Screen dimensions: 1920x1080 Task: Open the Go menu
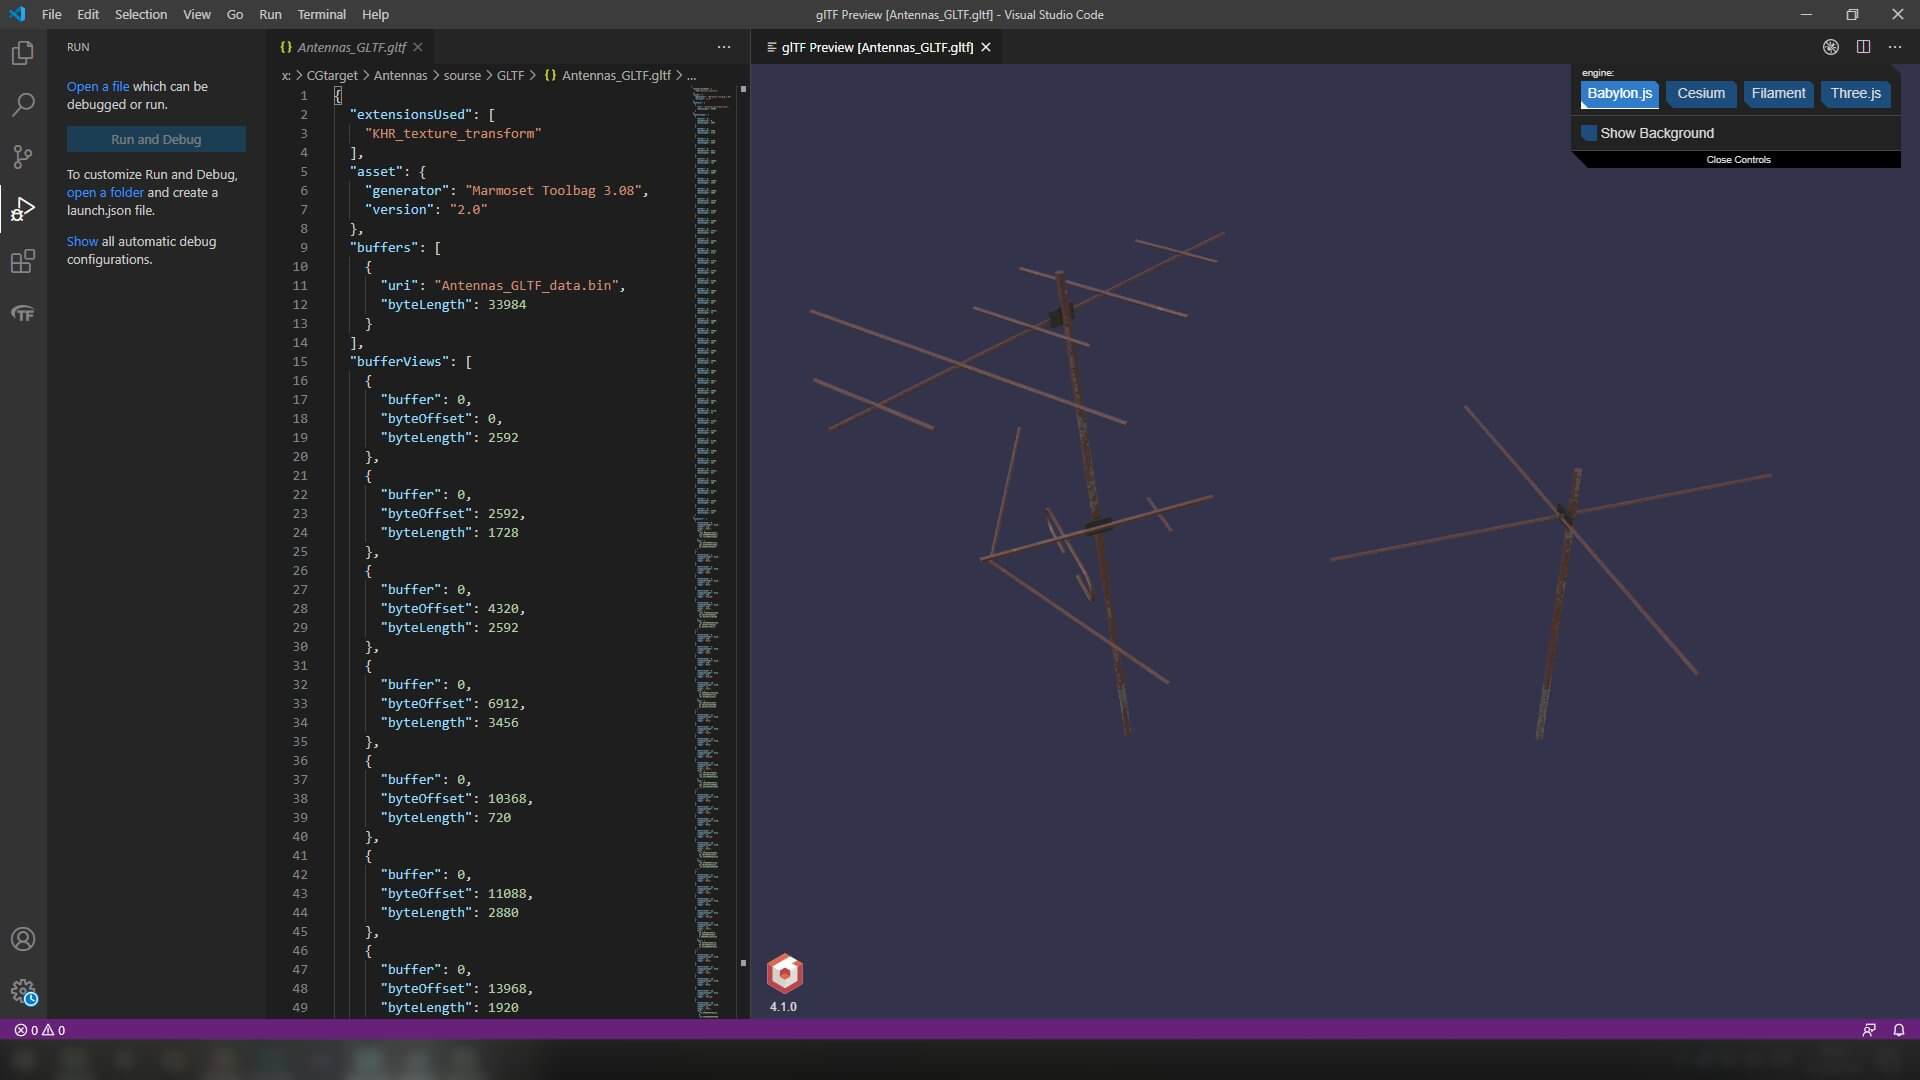(235, 14)
